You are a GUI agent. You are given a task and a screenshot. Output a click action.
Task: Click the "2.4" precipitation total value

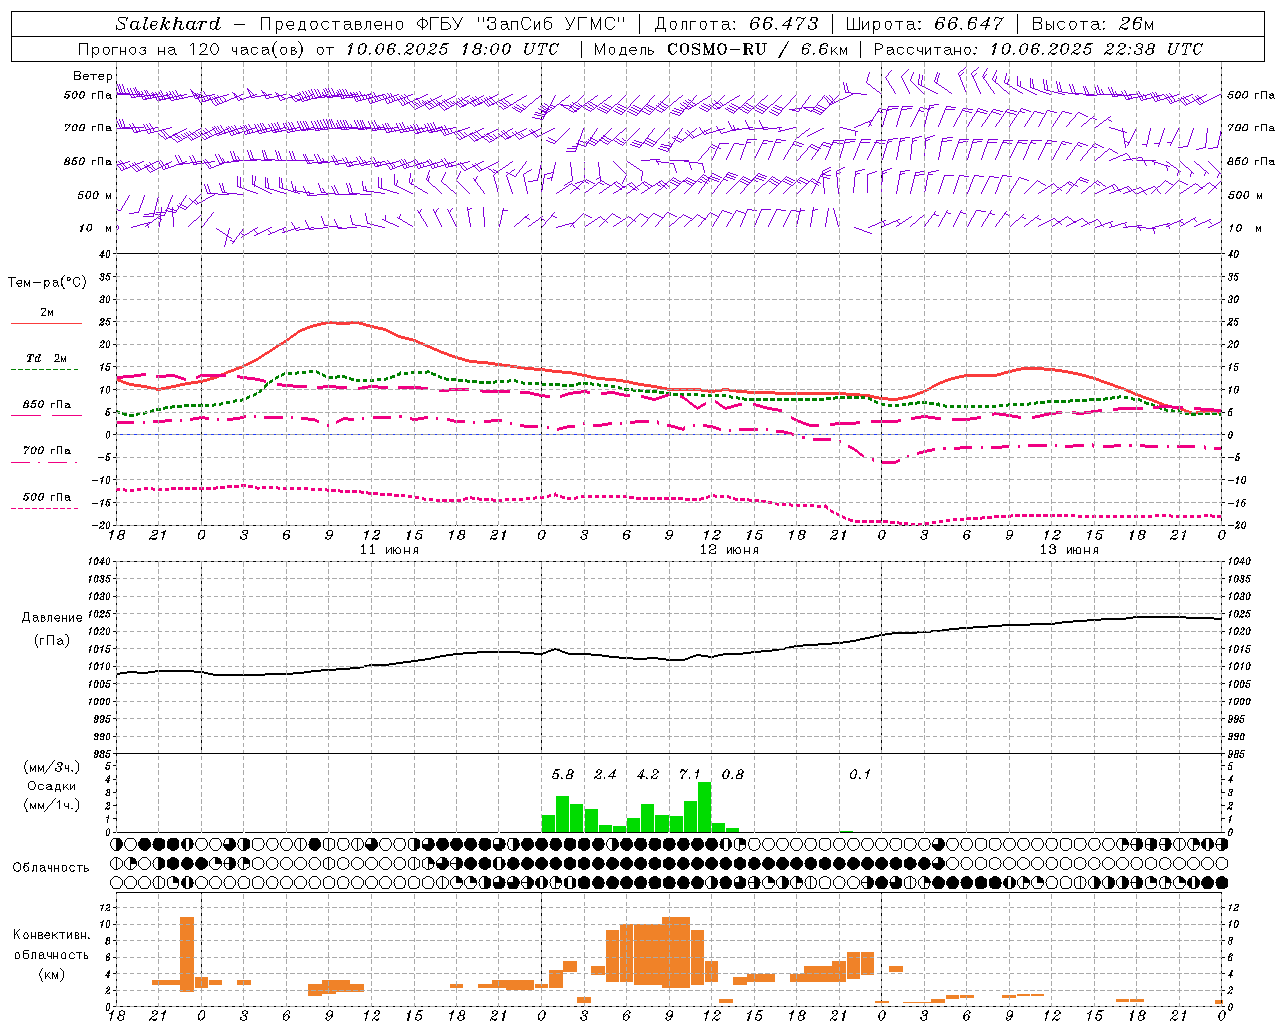605,774
